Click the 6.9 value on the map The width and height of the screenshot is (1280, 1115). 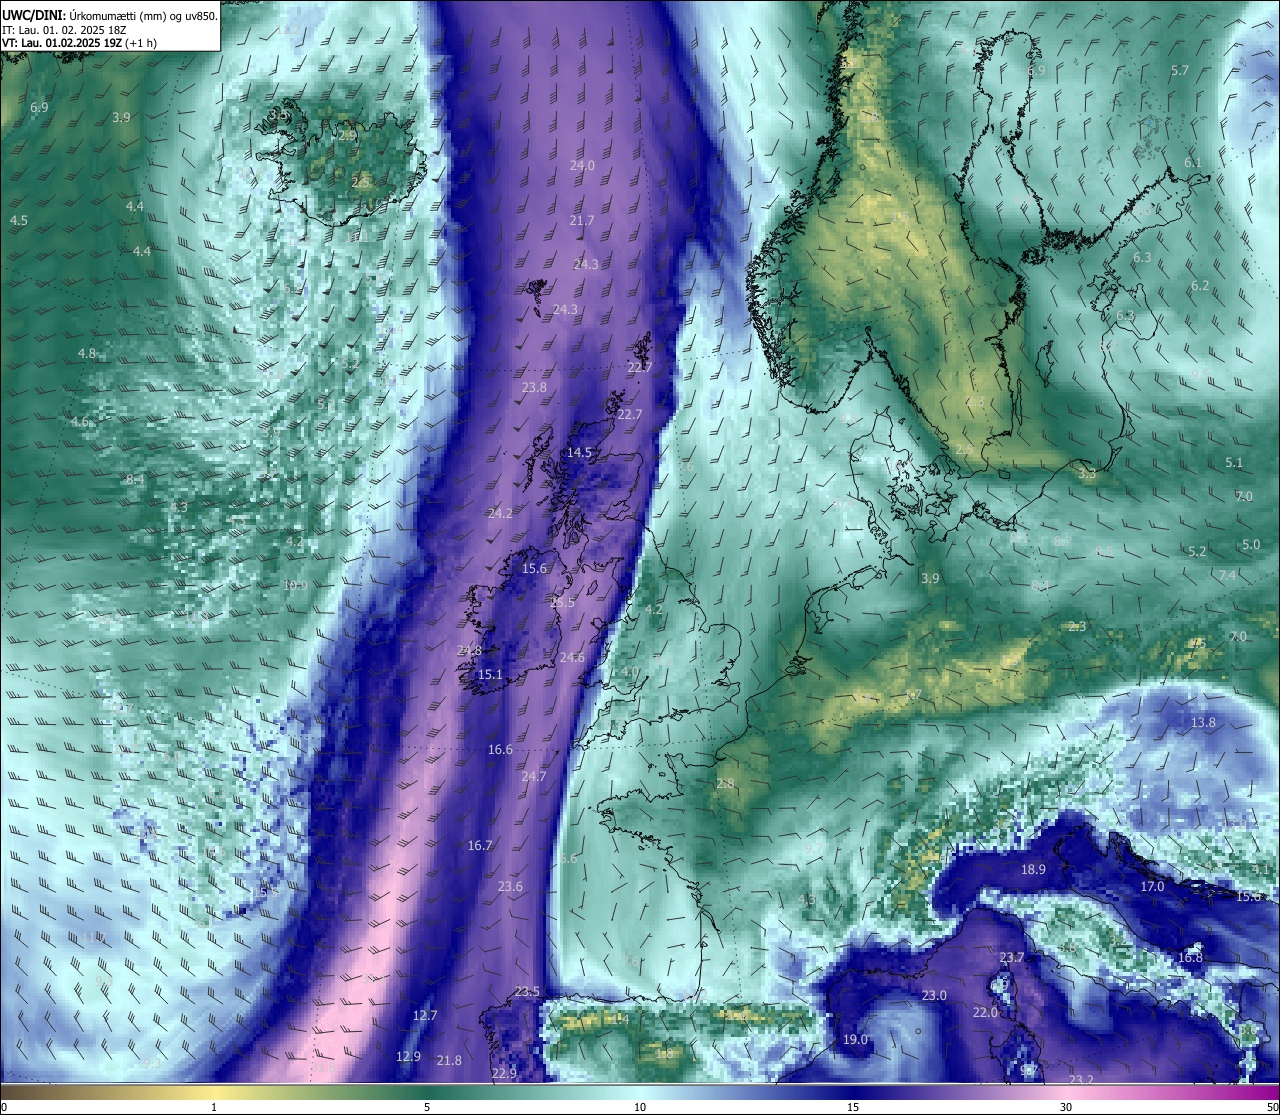coord(39,107)
